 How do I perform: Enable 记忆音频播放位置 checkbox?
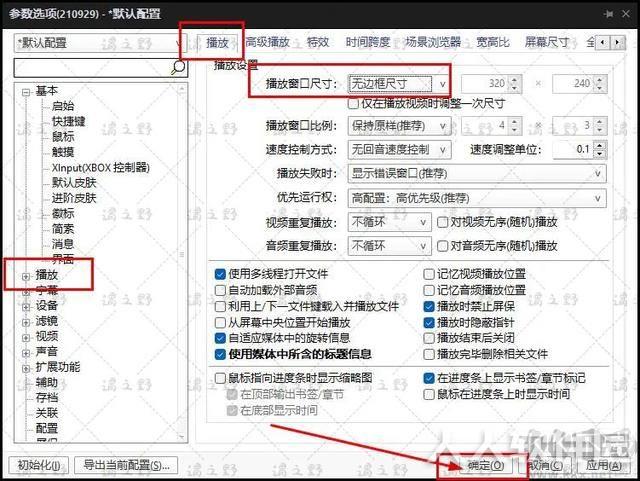click(x=429, y=290)
